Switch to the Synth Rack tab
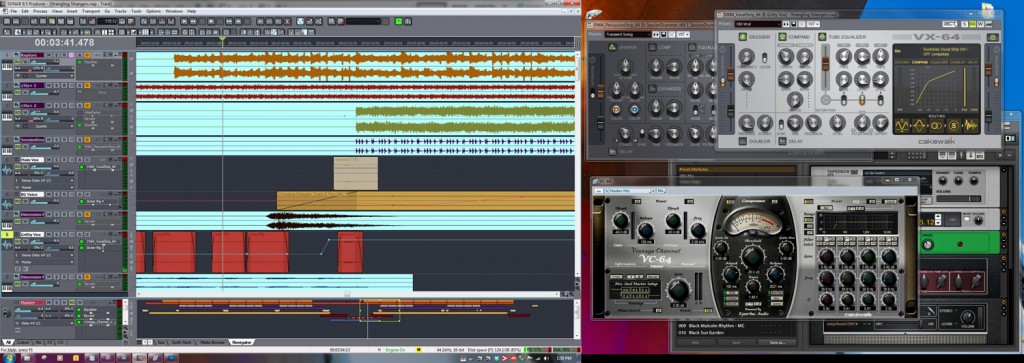 click(x=182, y=343)
